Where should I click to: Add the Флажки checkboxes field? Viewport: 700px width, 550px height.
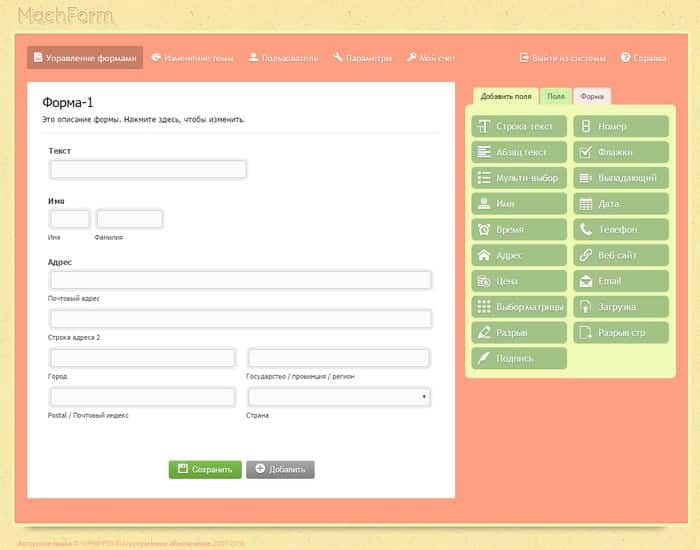coord(621,152)
